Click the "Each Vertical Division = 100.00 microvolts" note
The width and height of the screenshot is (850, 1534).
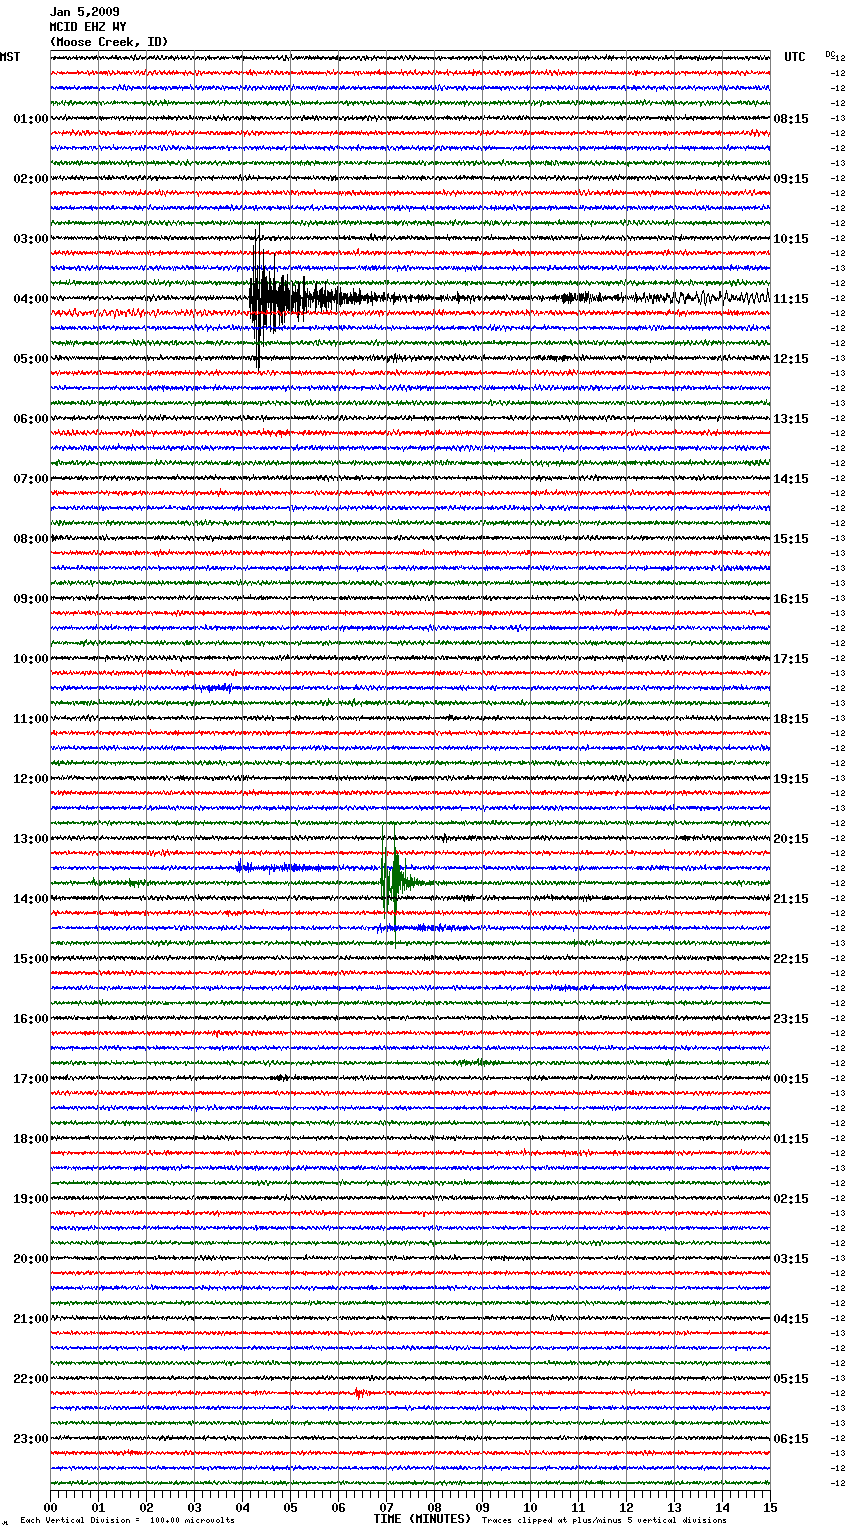pyautogui.click(x=127, y=1521)
